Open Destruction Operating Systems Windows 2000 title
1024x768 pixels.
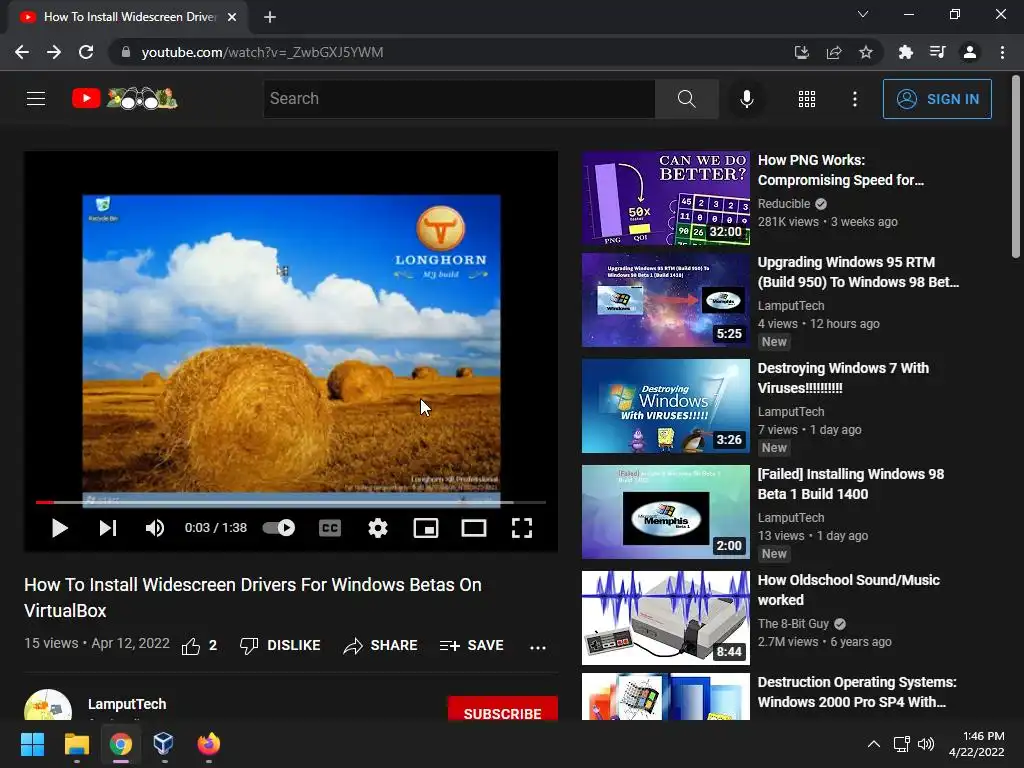[x=857, y=692]
